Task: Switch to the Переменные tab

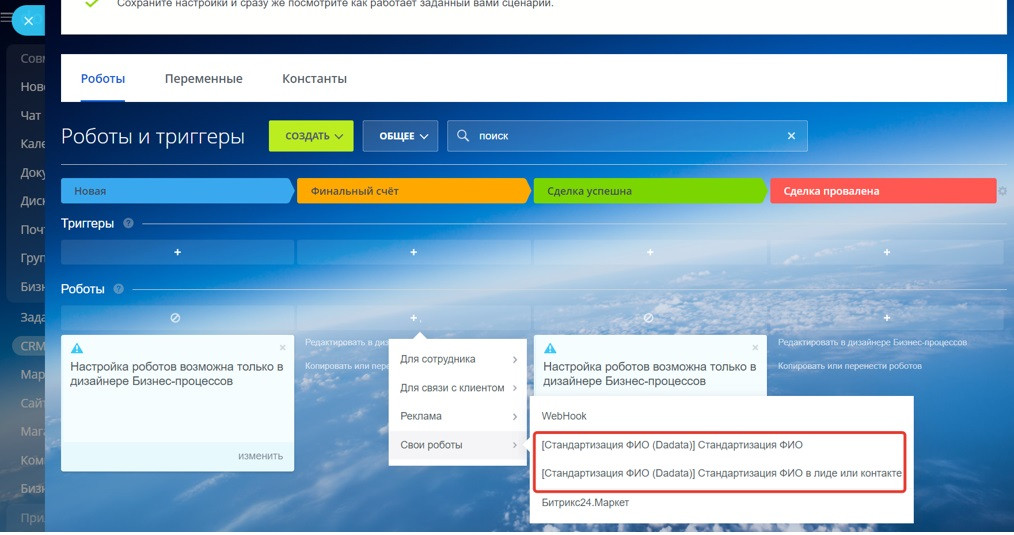Action: click(x=204, y=78)
